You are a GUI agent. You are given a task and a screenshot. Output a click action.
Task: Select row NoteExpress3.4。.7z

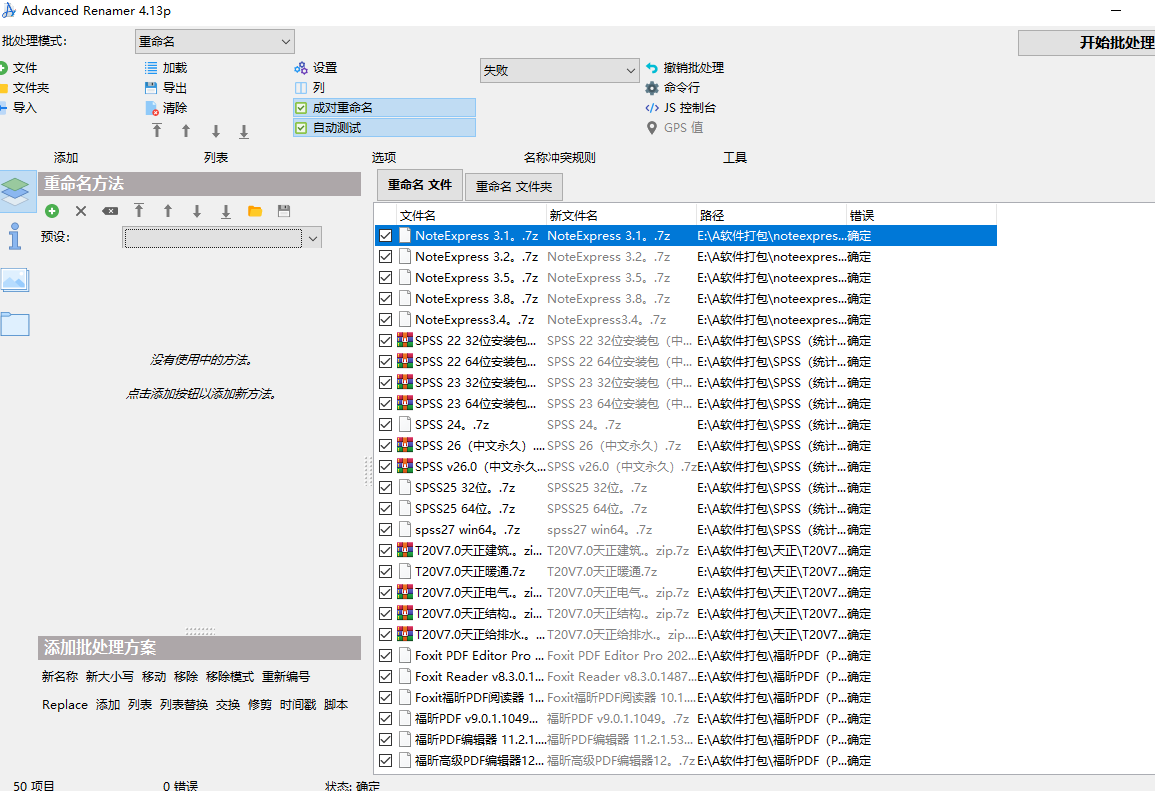tap(686, 320)
